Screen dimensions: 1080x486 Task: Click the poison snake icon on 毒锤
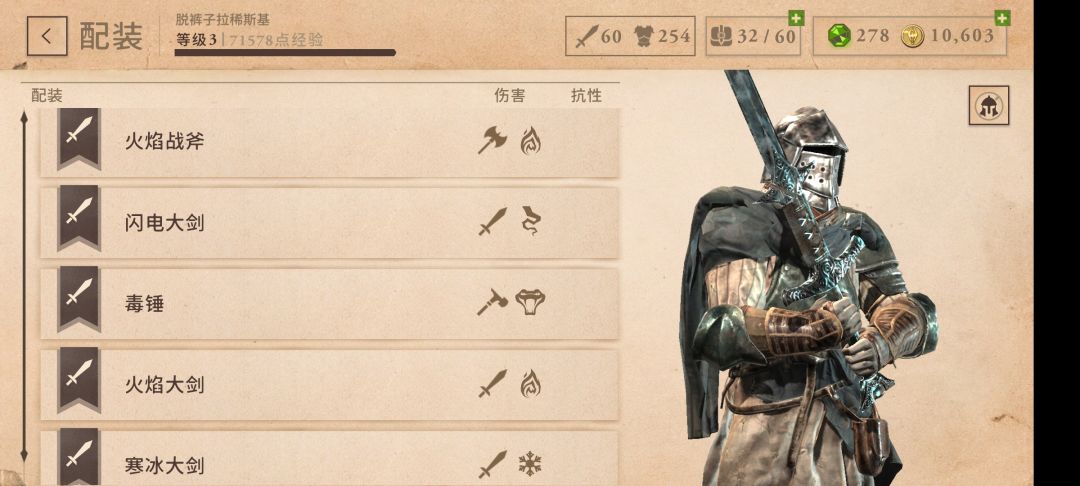tap(530, 302)
